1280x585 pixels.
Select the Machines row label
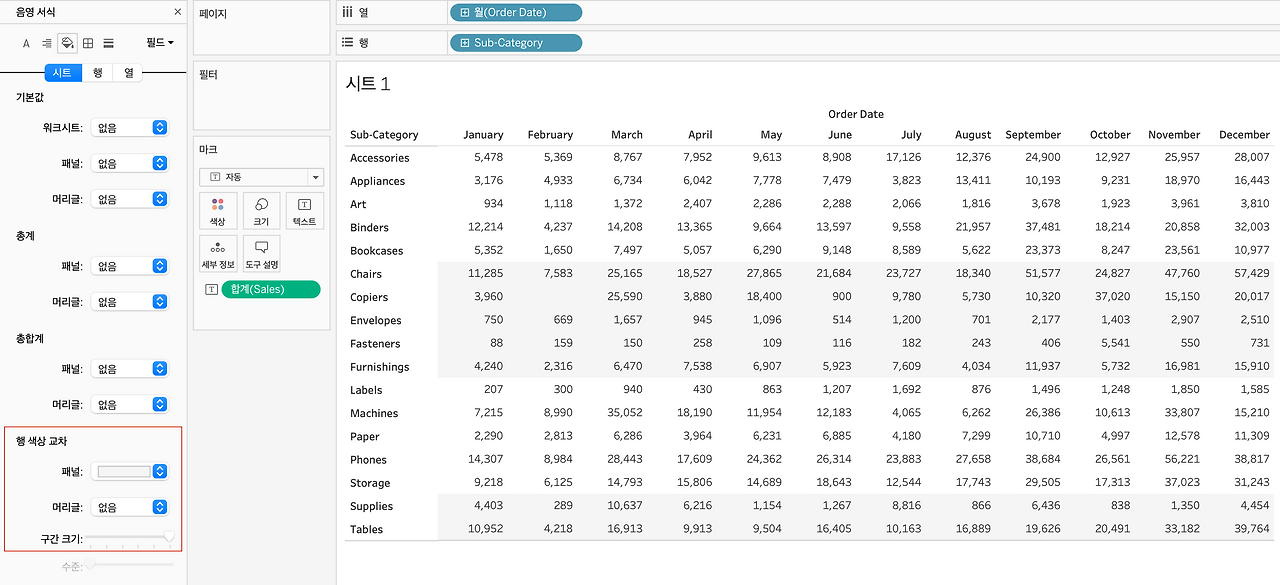(374, 413)
